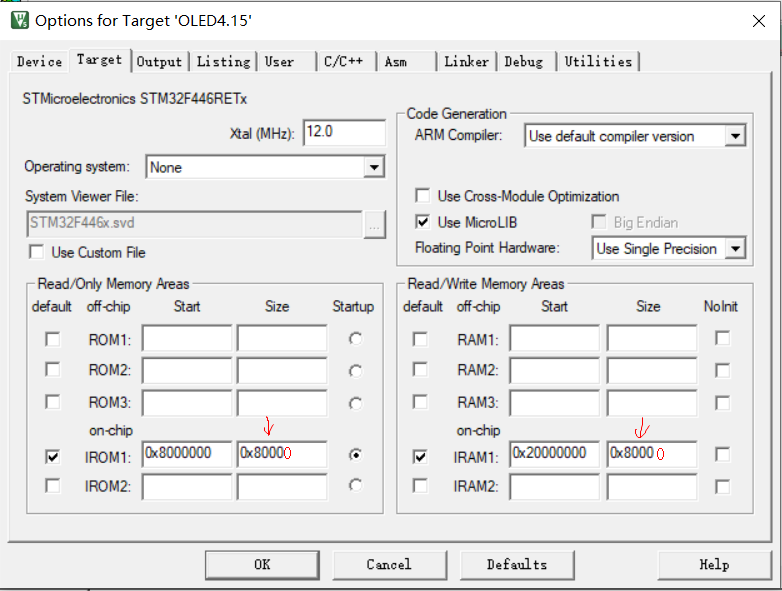
Task: Open the Utilities tab
Action: (x=598, y=62)
